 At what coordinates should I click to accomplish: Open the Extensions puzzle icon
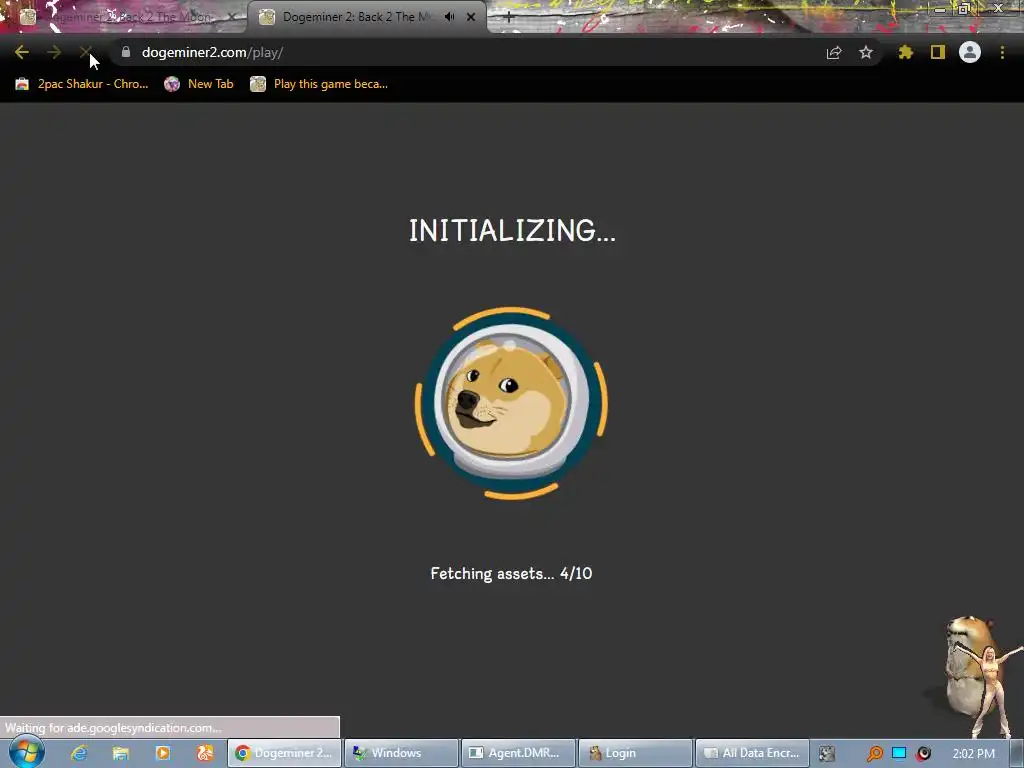[x=905, y=53]
